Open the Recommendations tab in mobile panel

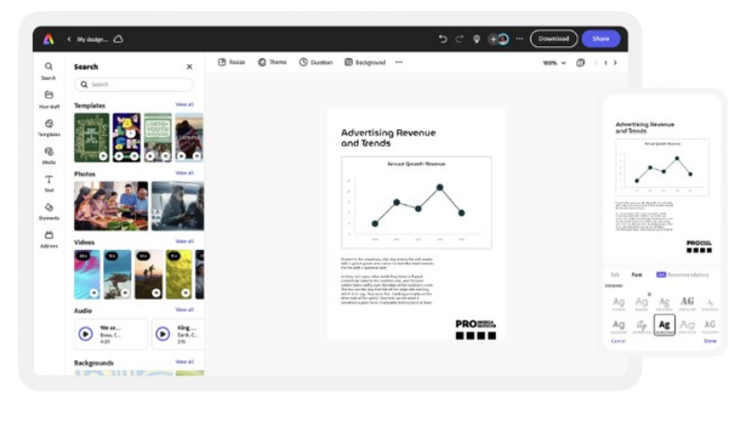coord(683,275)
